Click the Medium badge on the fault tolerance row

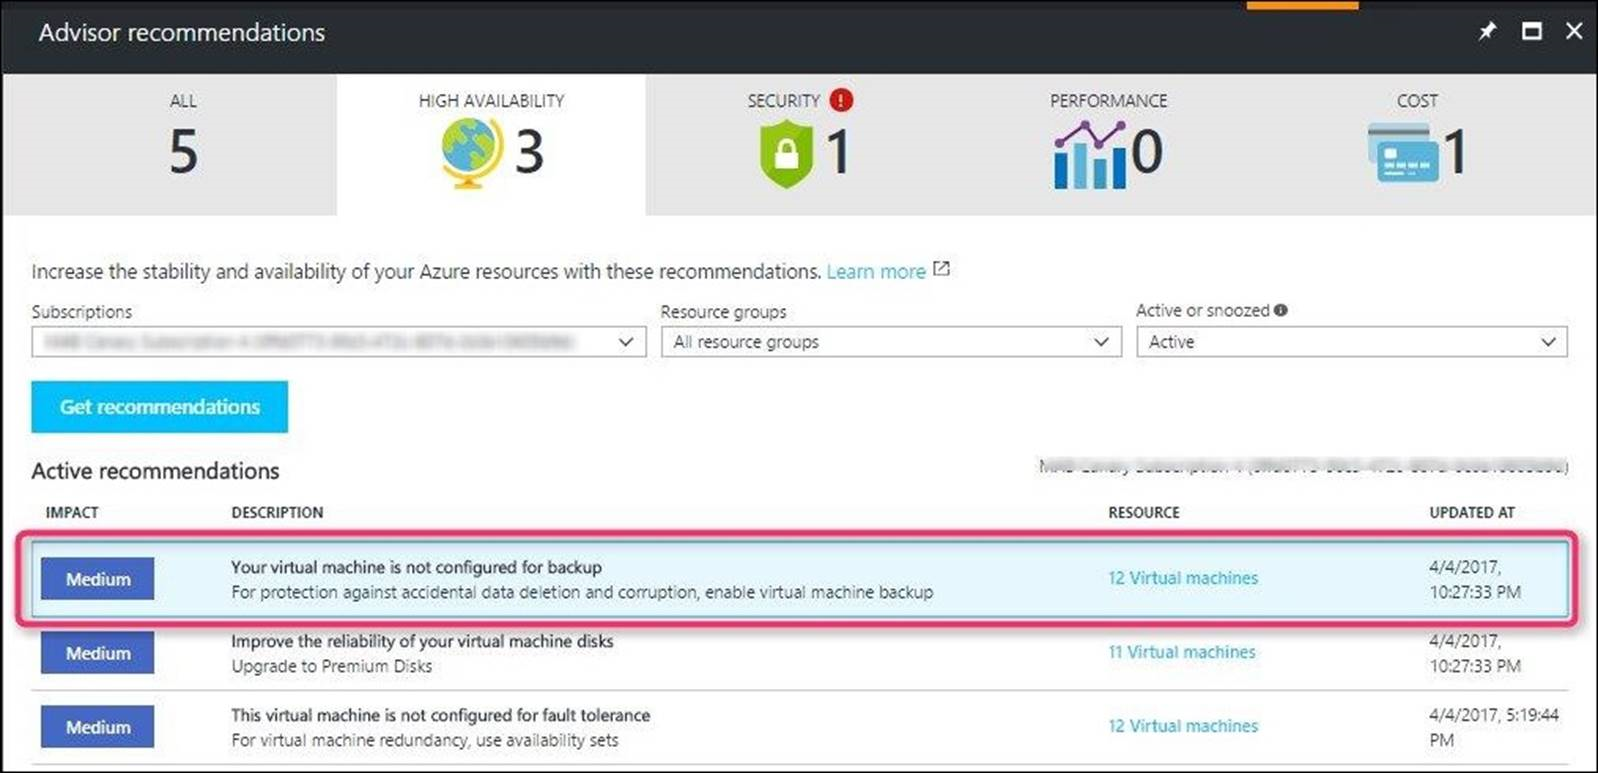(x=97, y=727)
